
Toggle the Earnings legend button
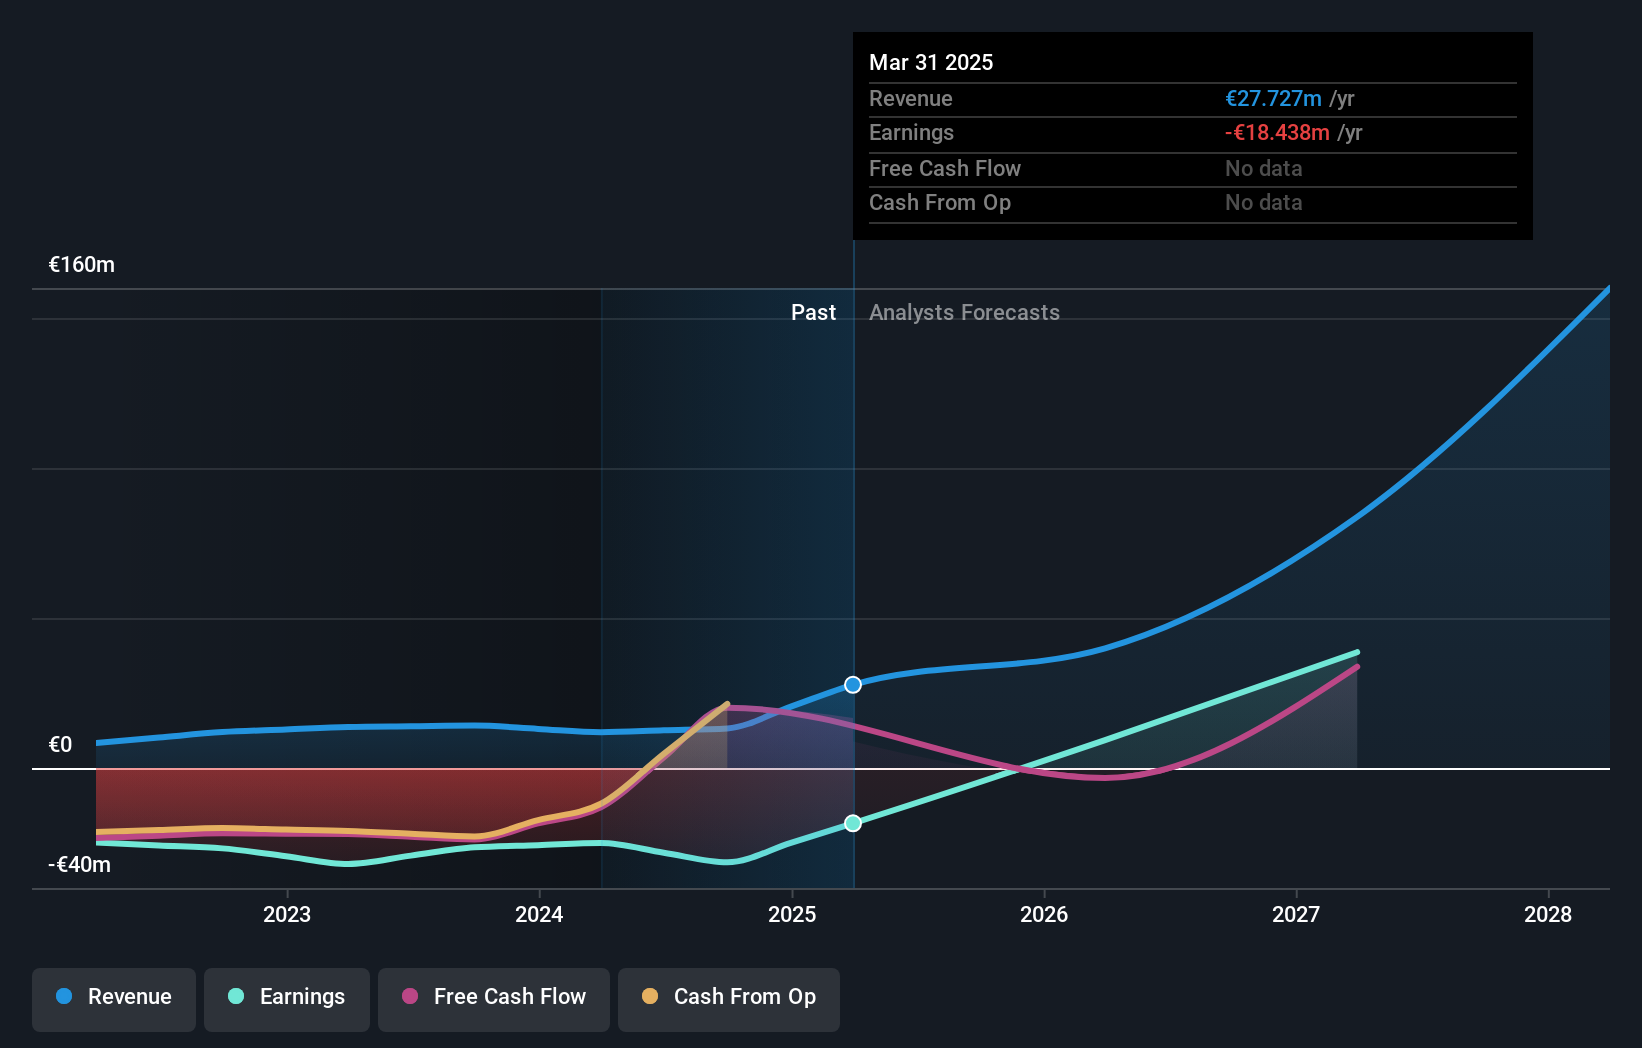287,999
